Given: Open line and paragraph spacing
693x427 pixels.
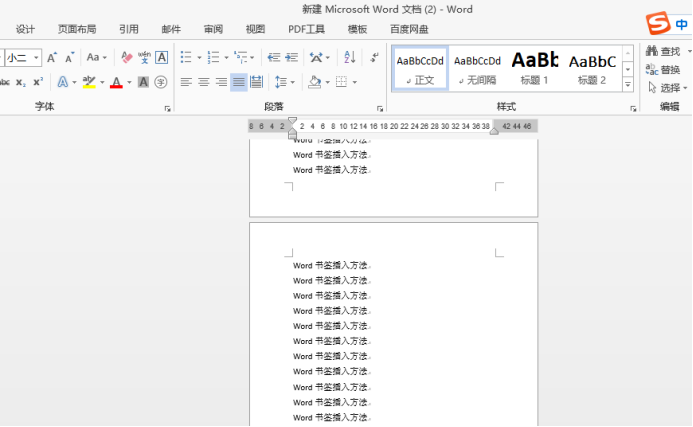Looking at the screenshot, I should [281, 82].
